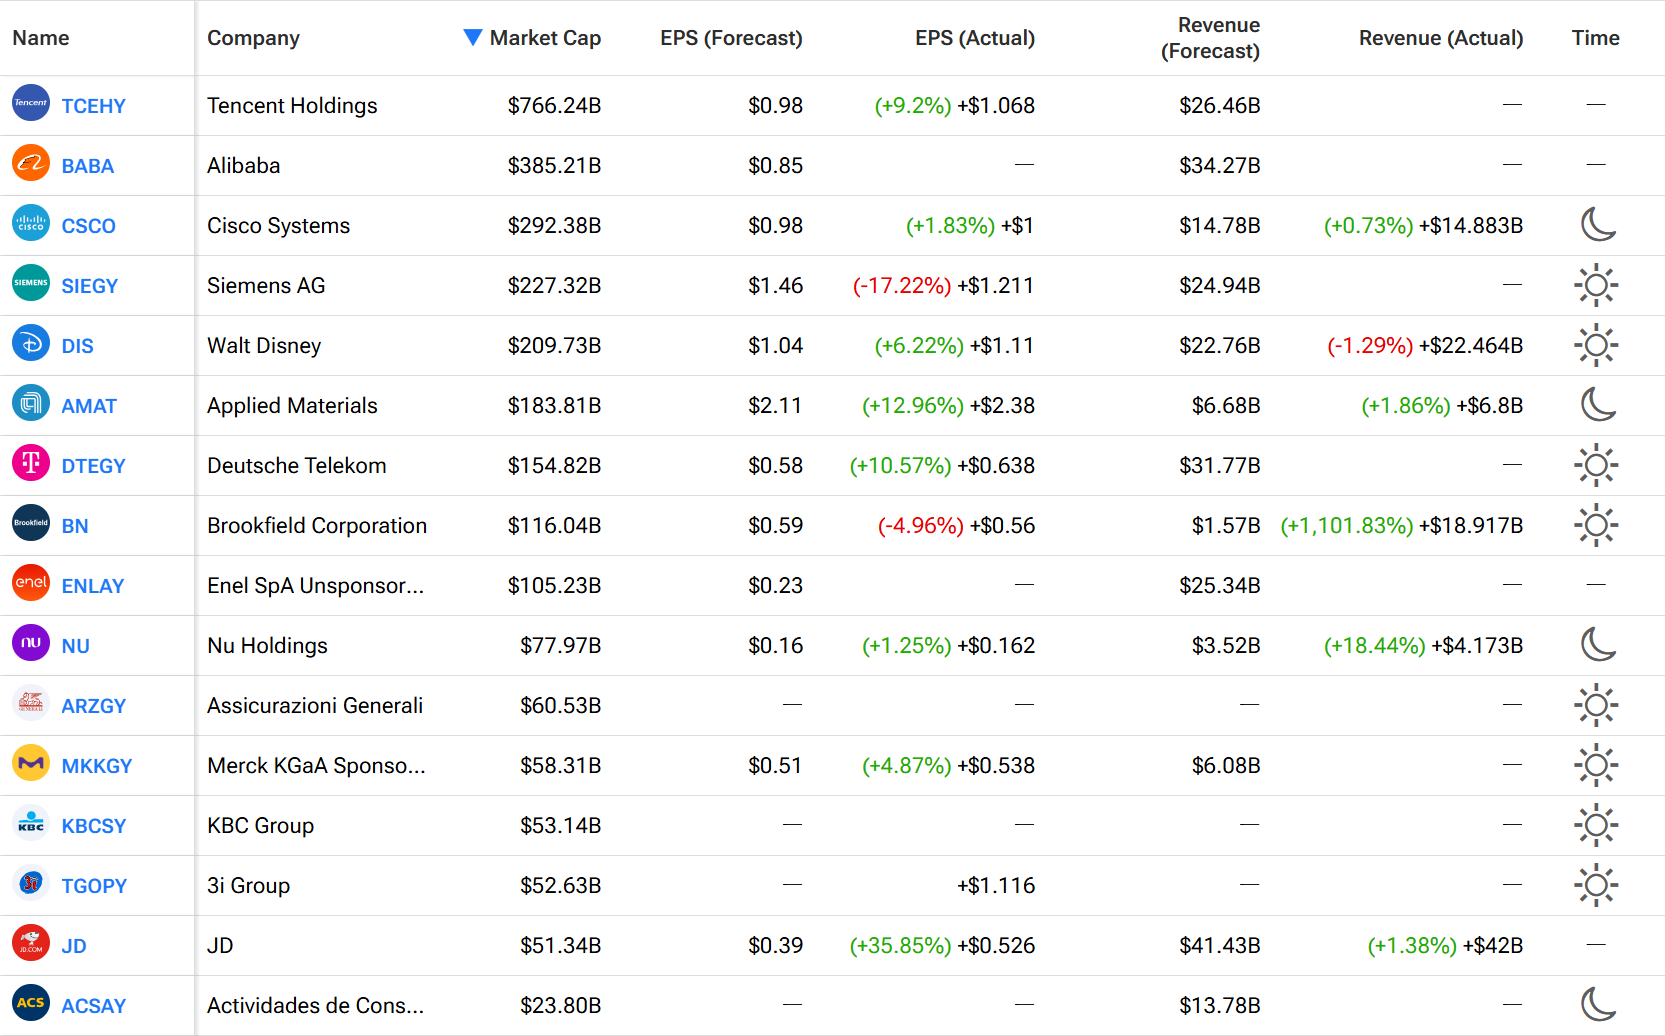1665x1036 pixels.
Task: Click the Merck KGaA logo icon
Action: coord(31,763)
